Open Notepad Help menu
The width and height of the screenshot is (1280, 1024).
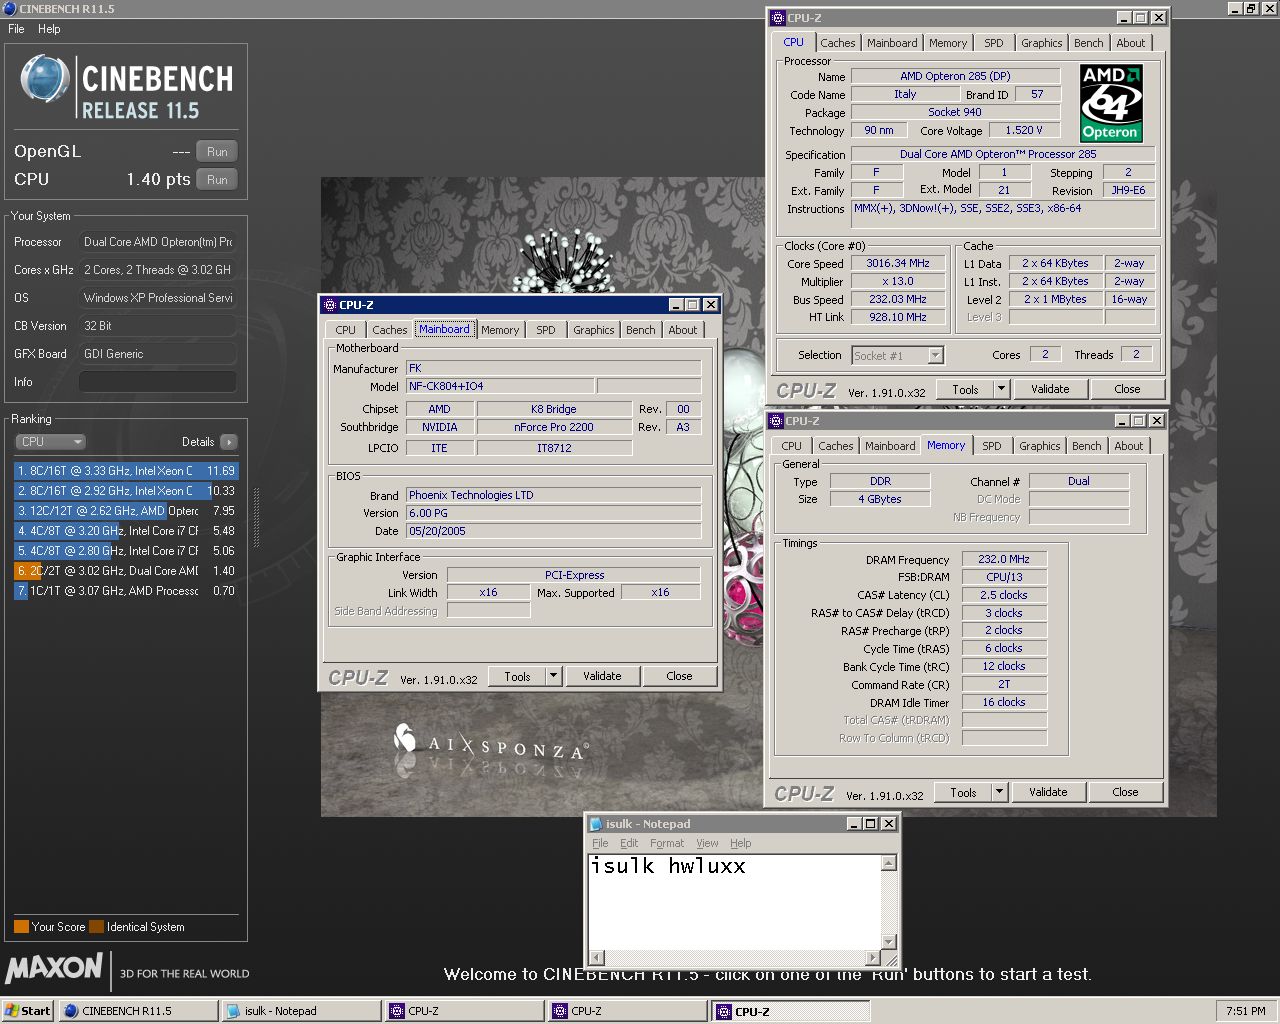pos(740,843)
